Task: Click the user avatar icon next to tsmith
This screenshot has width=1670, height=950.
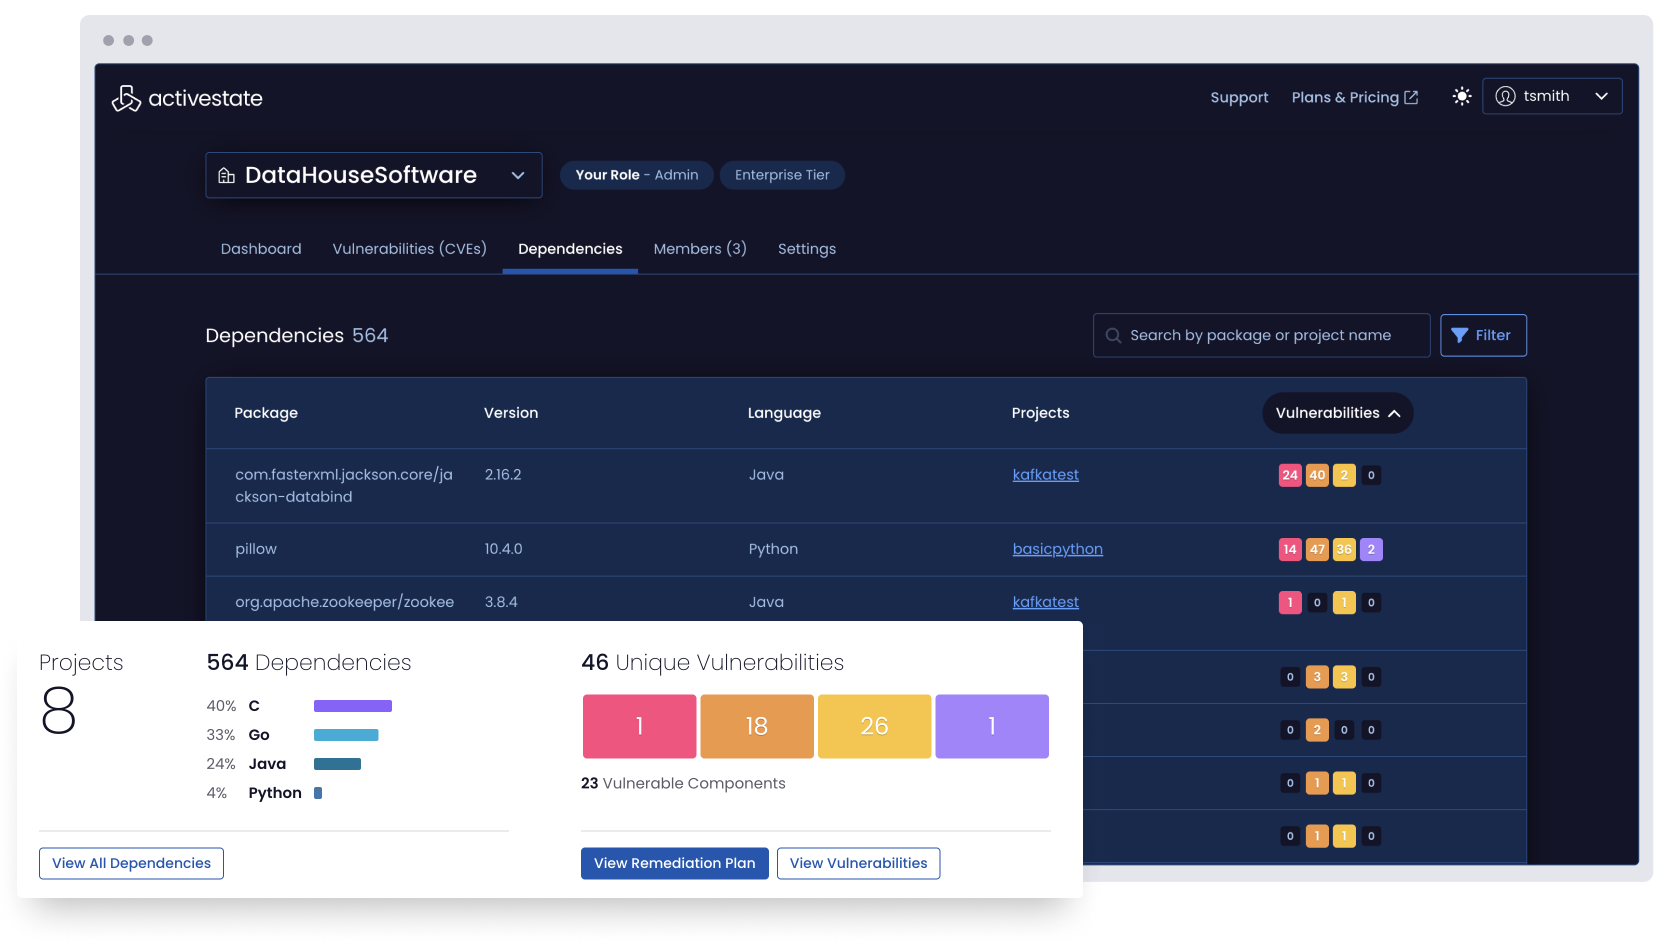Action: pos(1505,96)
